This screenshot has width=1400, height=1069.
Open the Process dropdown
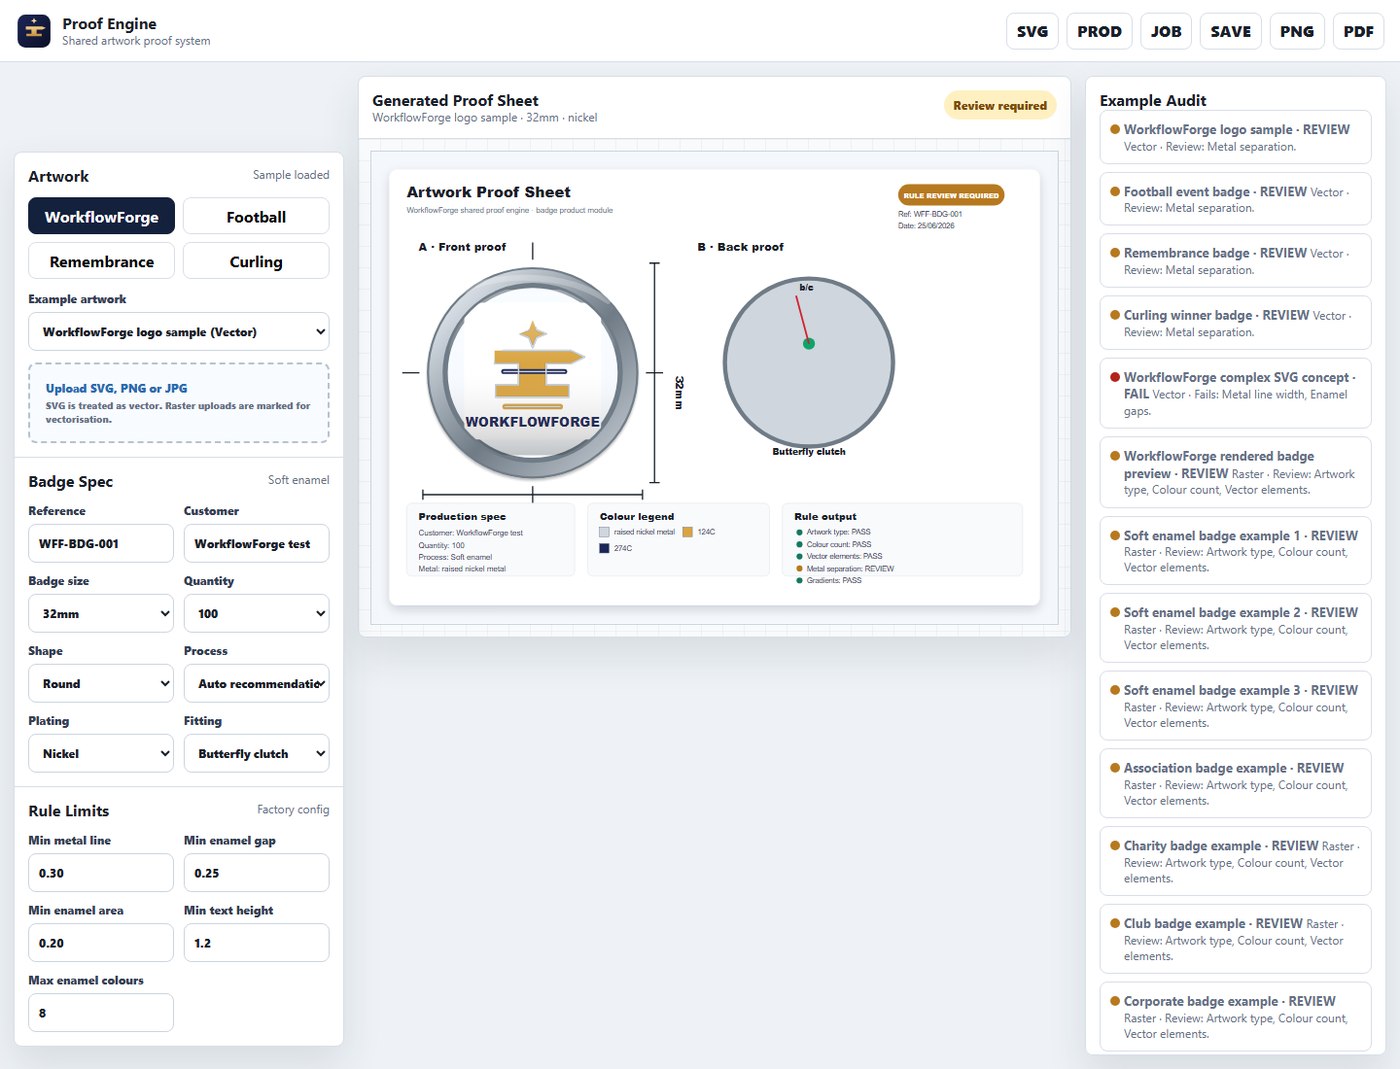click(256, 684)
